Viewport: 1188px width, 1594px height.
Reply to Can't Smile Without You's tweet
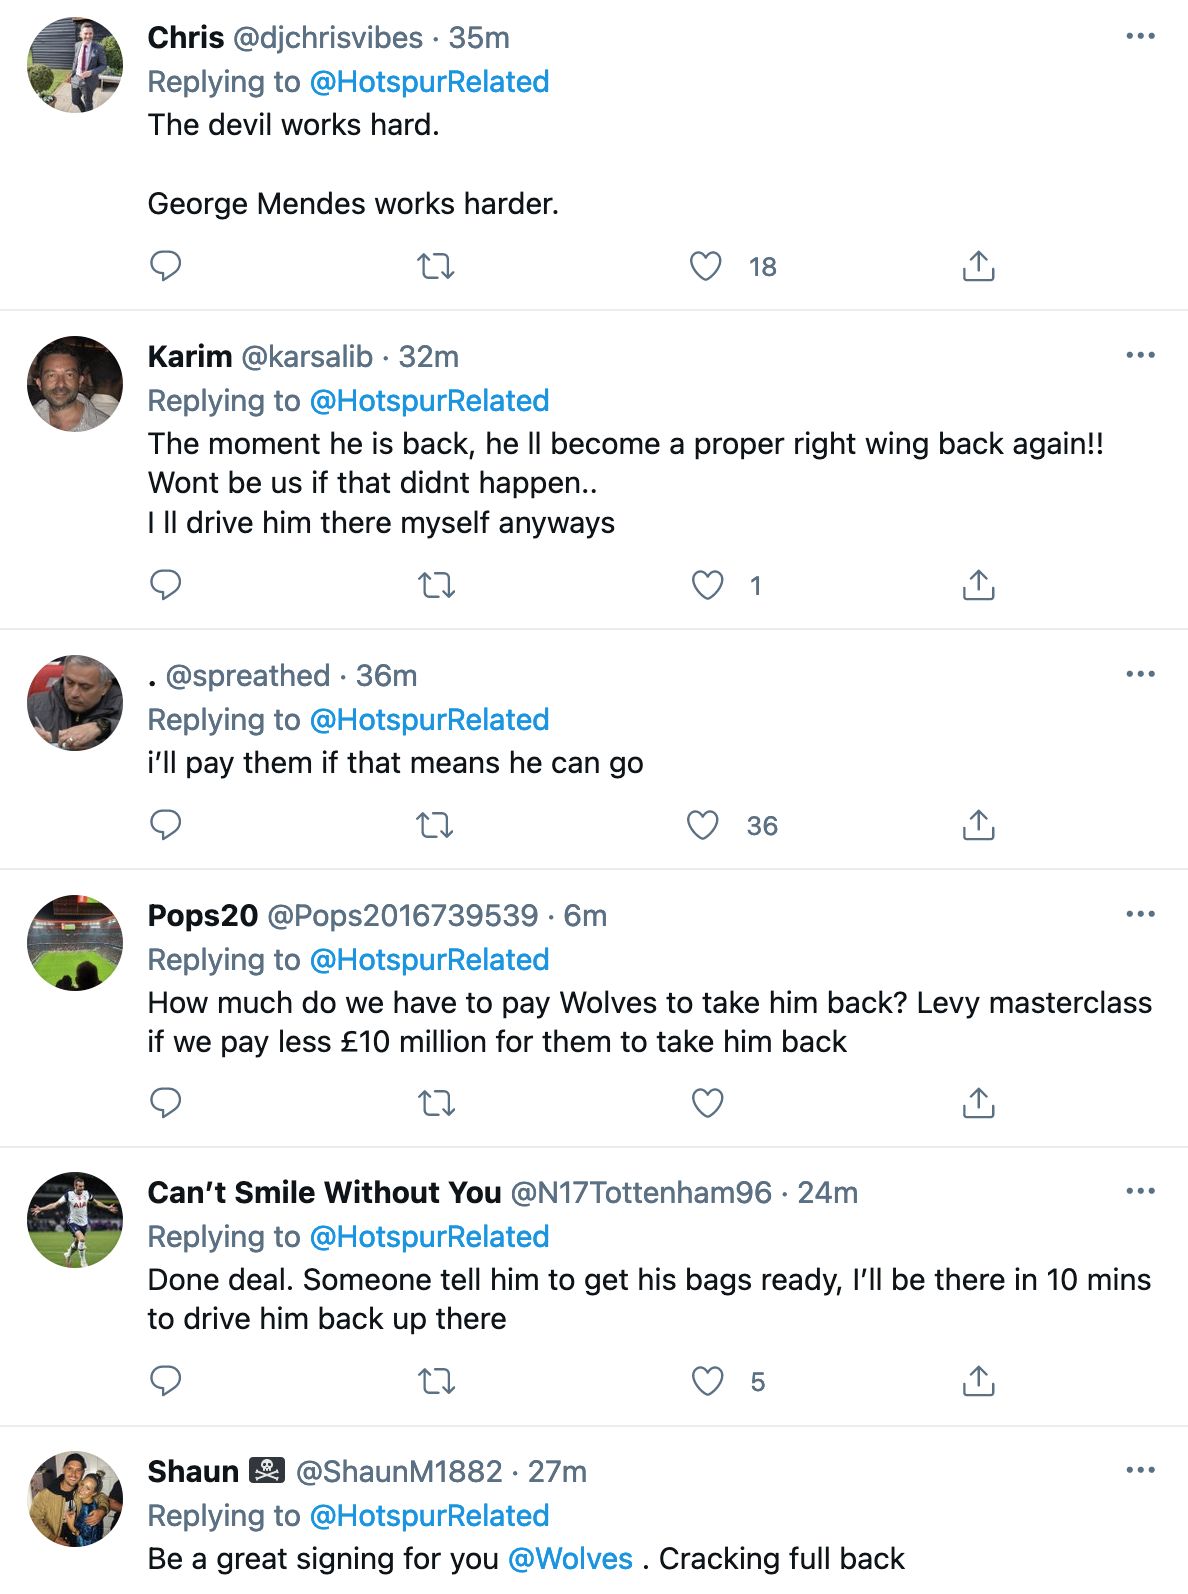click(x=165, y=1381)
